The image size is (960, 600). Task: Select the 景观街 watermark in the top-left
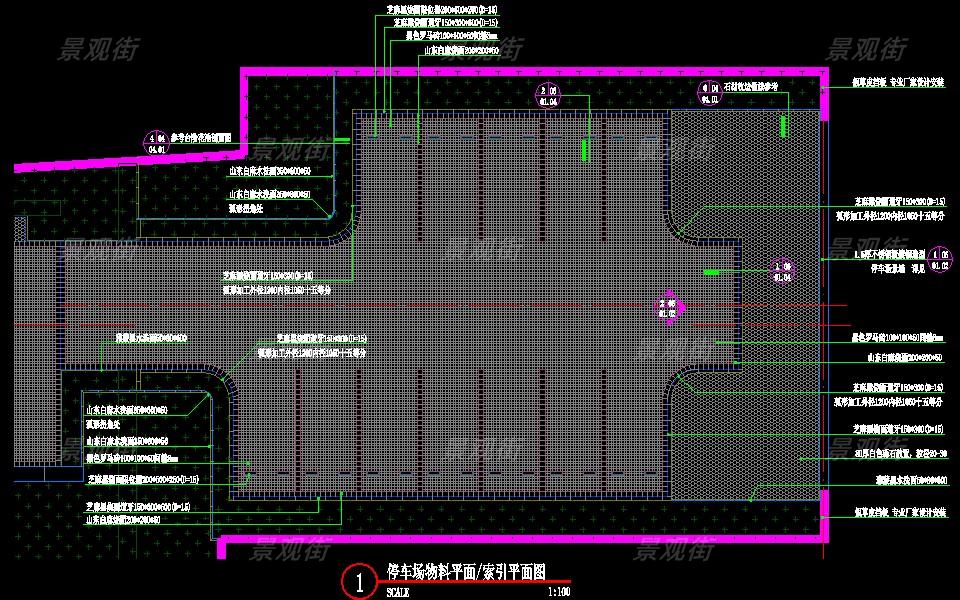[100, 48]
